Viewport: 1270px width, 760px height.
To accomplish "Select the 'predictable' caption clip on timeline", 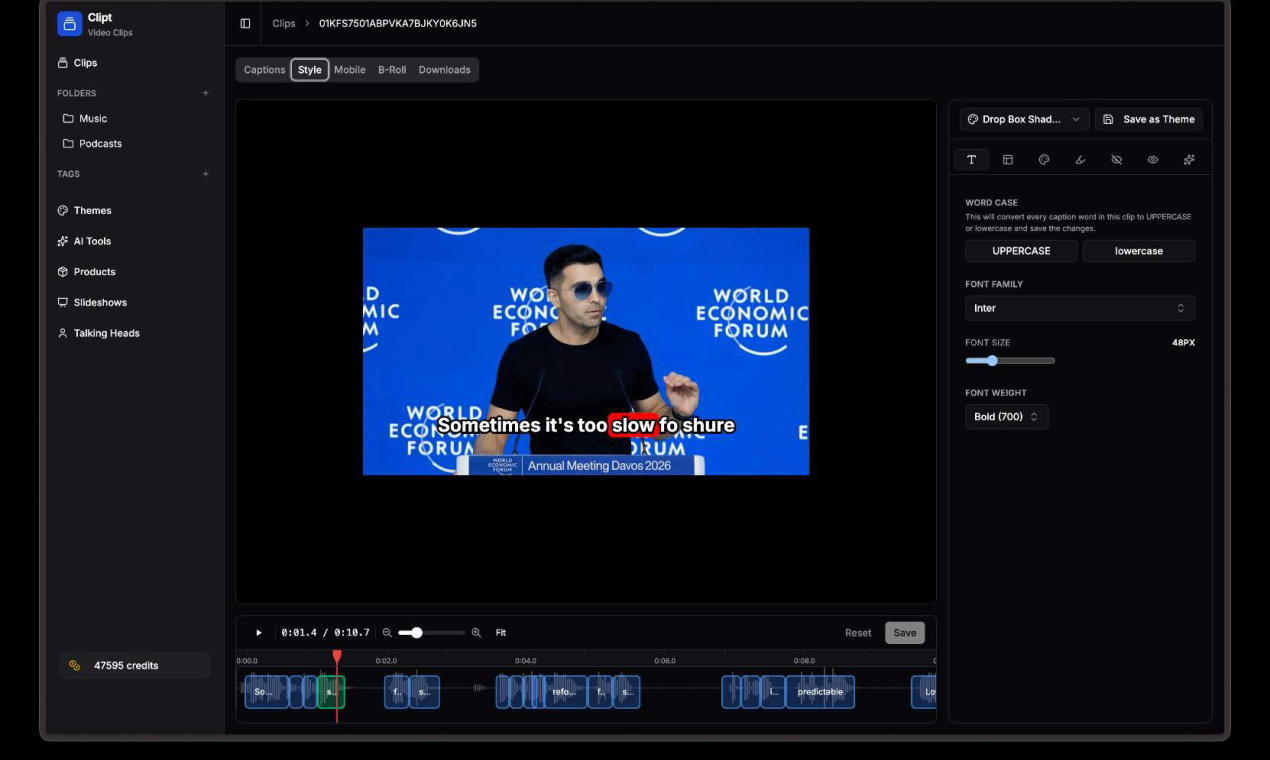I will coord(820,692).
